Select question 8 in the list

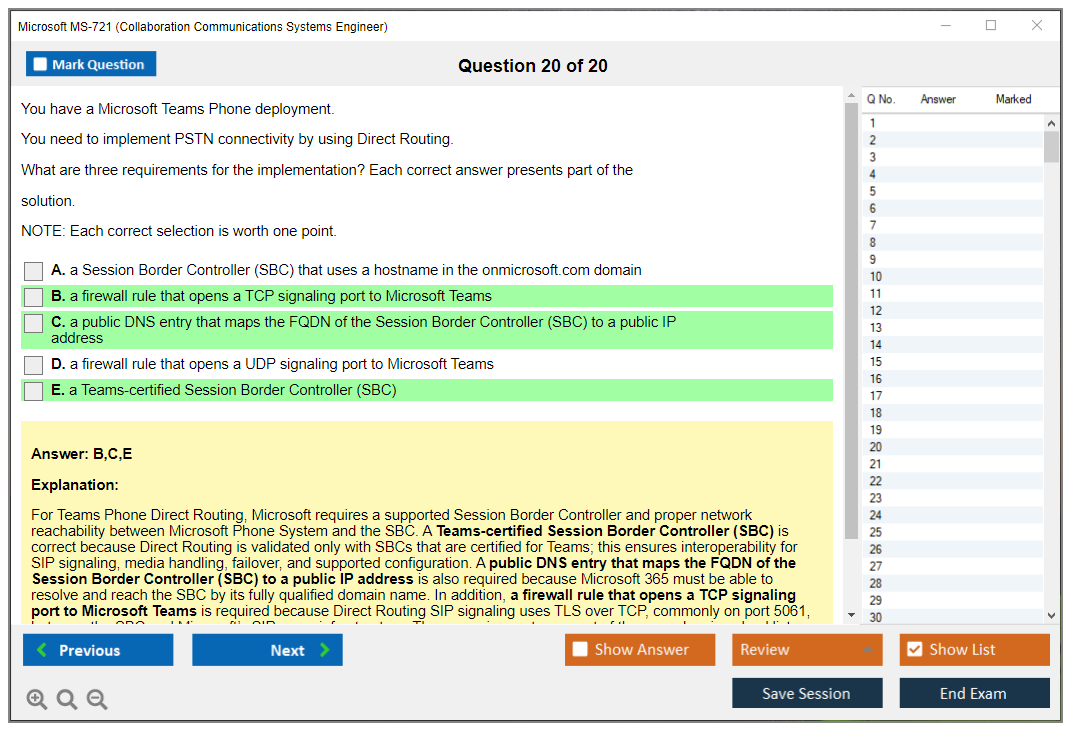point(953,242)
